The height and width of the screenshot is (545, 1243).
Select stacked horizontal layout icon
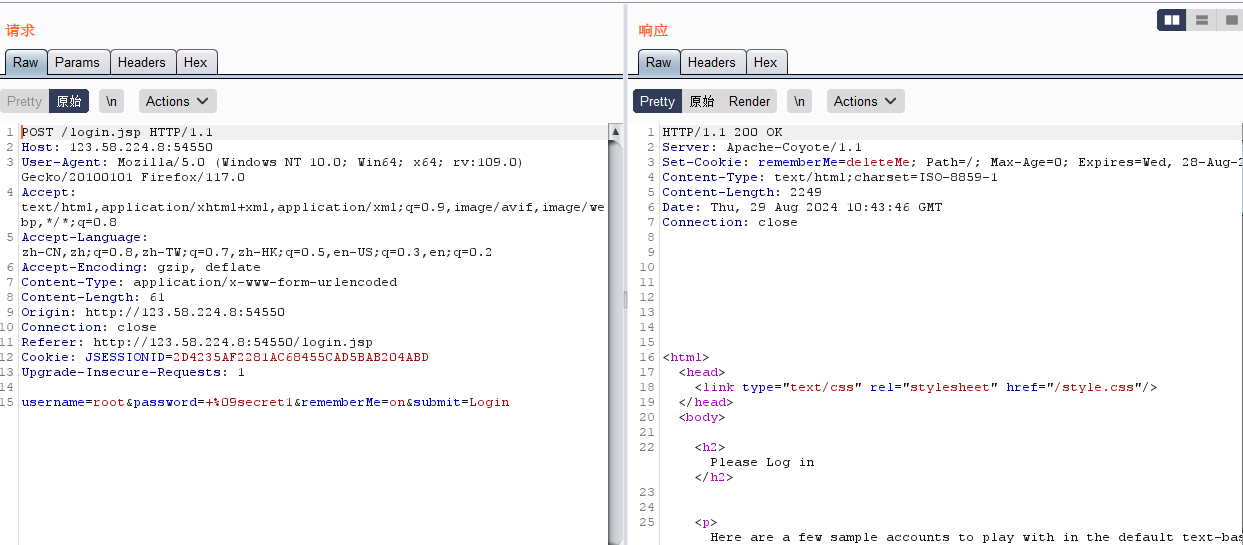[x=1201, y=20]
